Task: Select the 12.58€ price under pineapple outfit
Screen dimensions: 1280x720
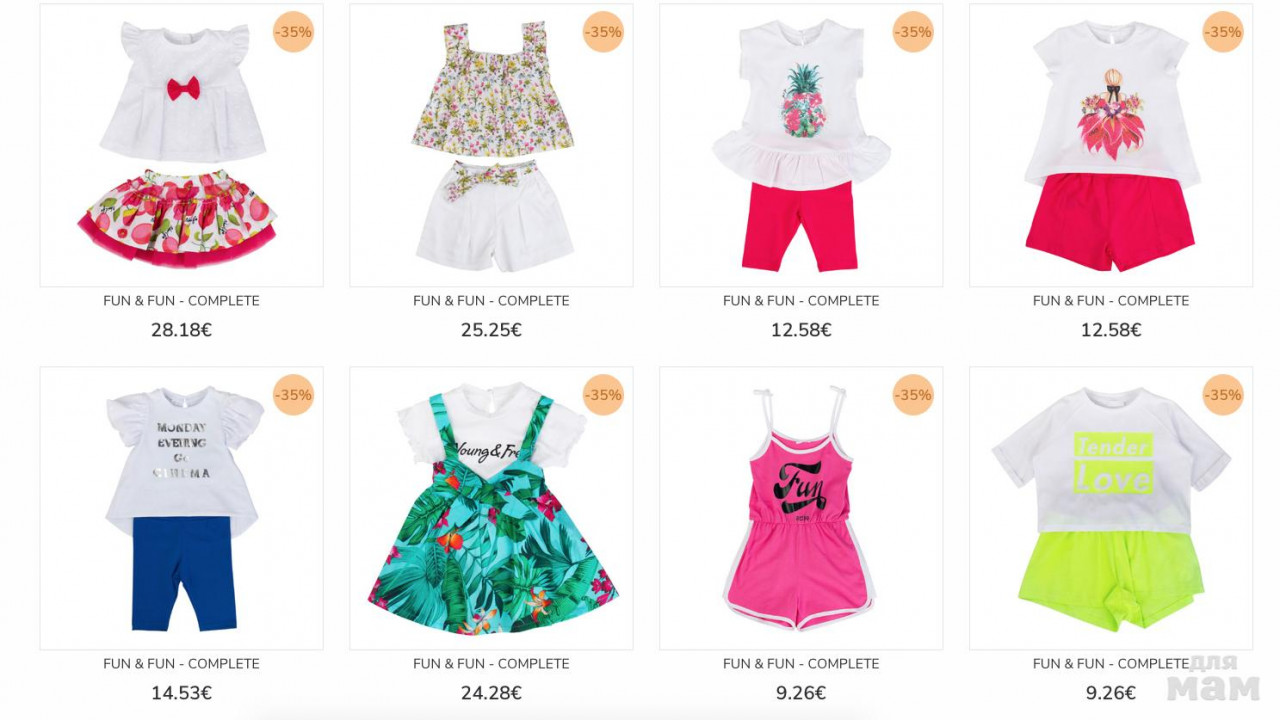Action: tap(801, 330)
